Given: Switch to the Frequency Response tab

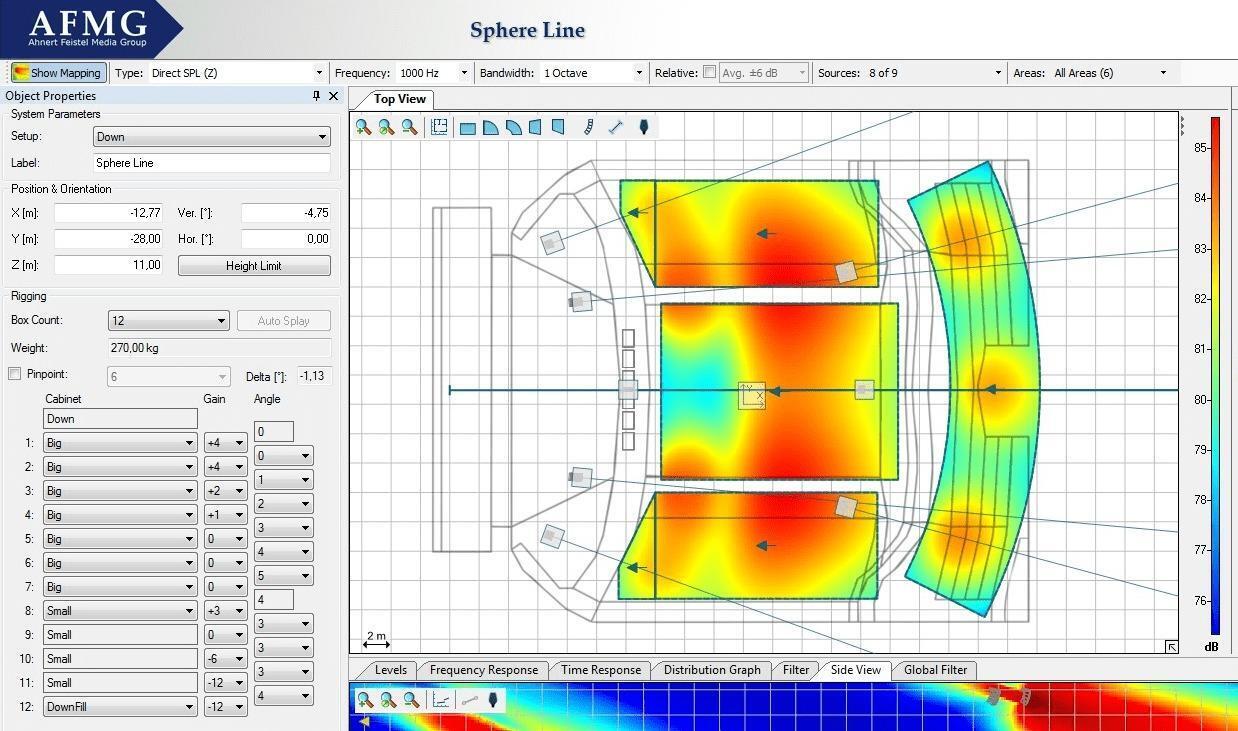Looking at the screenshot, I should point(483,670).
